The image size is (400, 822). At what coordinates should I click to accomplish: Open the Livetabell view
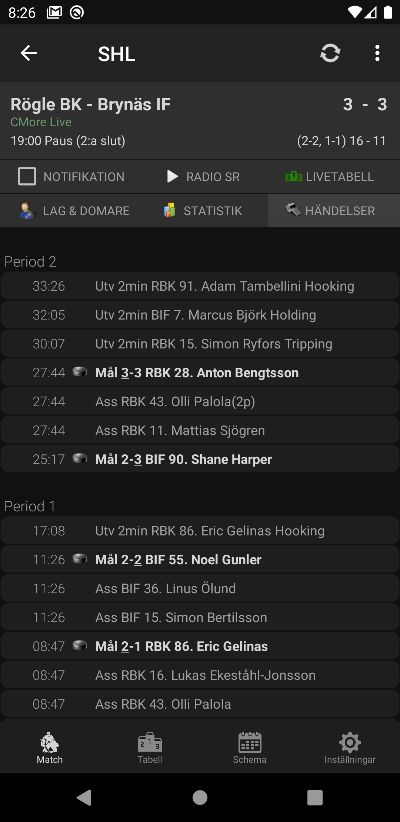coord(329,177)
